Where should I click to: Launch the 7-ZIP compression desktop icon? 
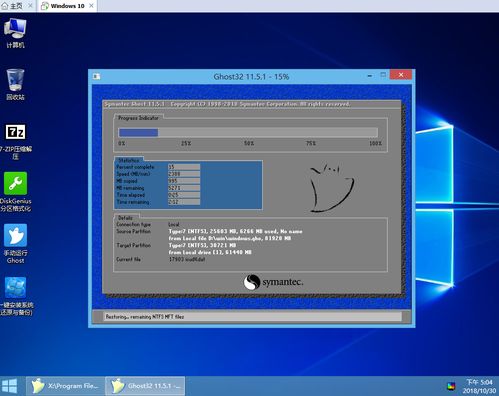tap(15, 141)
